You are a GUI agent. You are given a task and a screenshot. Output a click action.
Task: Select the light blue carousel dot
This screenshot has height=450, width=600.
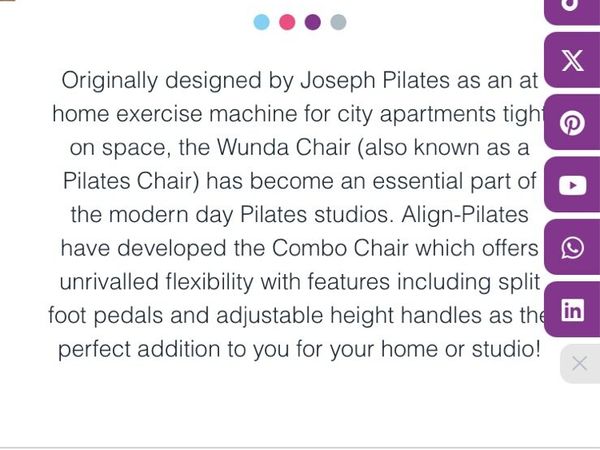point(262,22)
